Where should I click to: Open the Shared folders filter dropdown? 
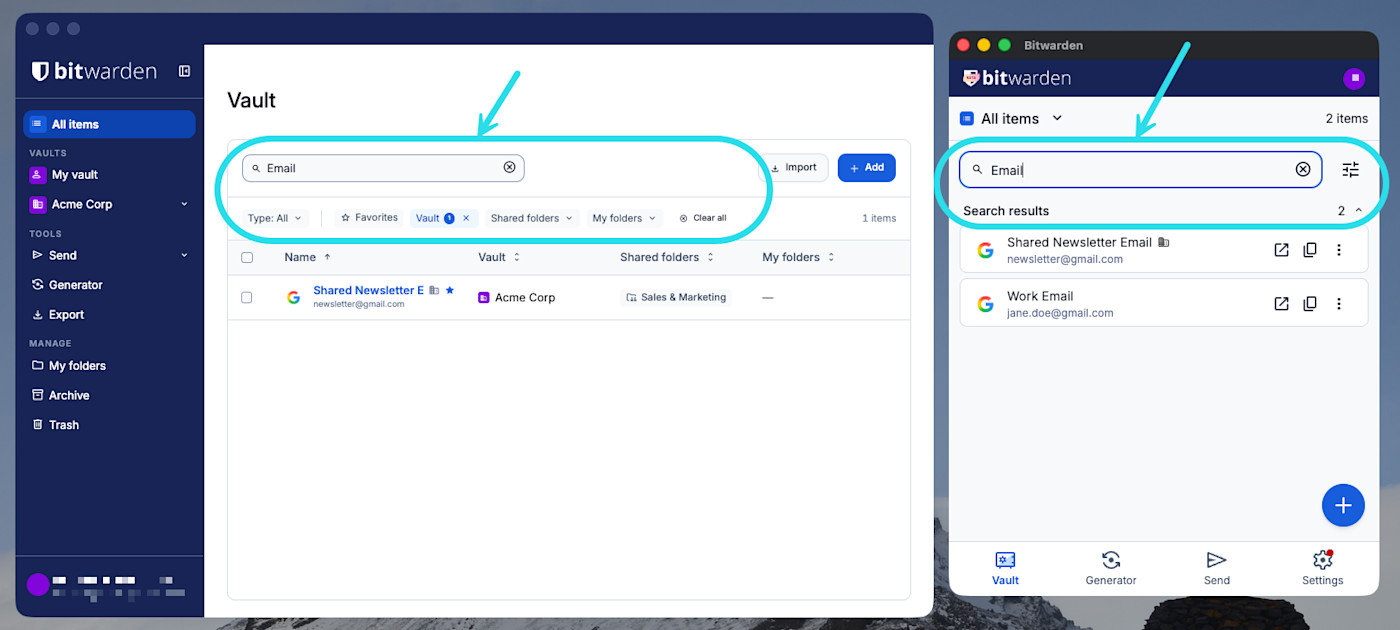click(x=531, y=218)
